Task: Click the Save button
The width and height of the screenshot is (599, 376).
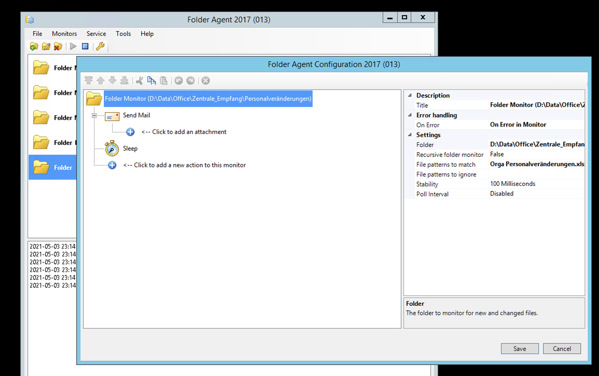Action: point(520,348)
